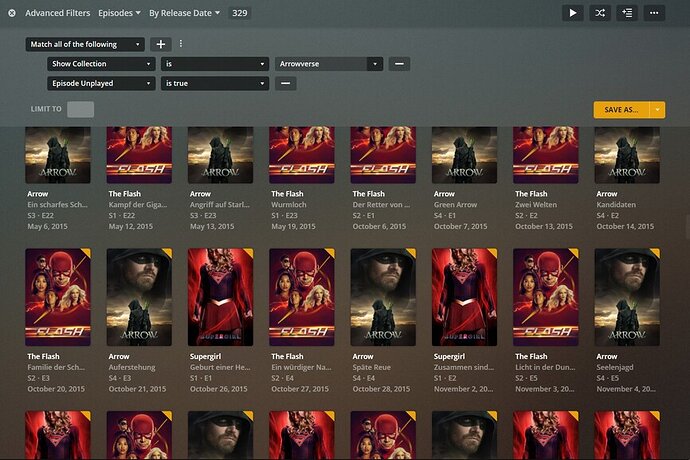Click Arrow title above Ein scharfes Sch...

click(x=38, y=194)
